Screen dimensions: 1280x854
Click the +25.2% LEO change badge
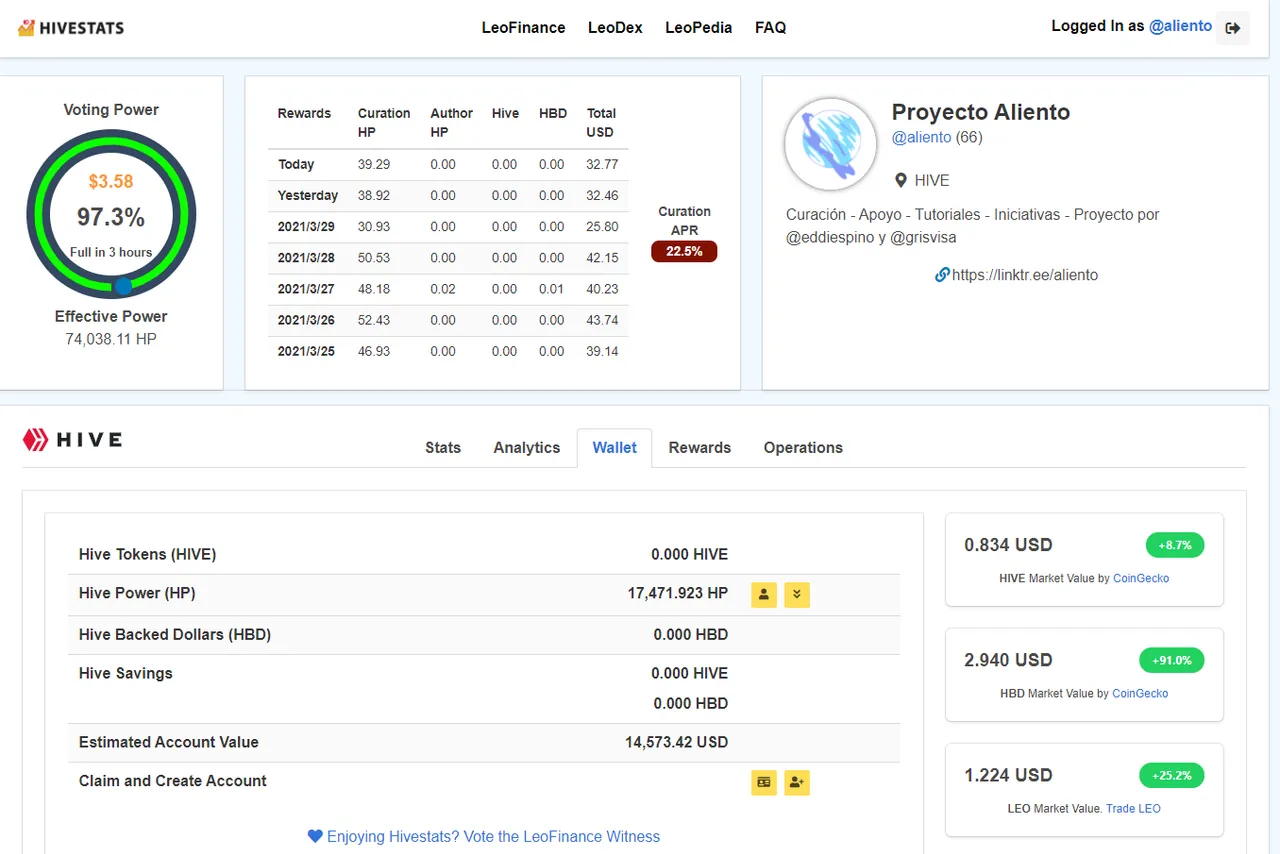click(1172, 775)
